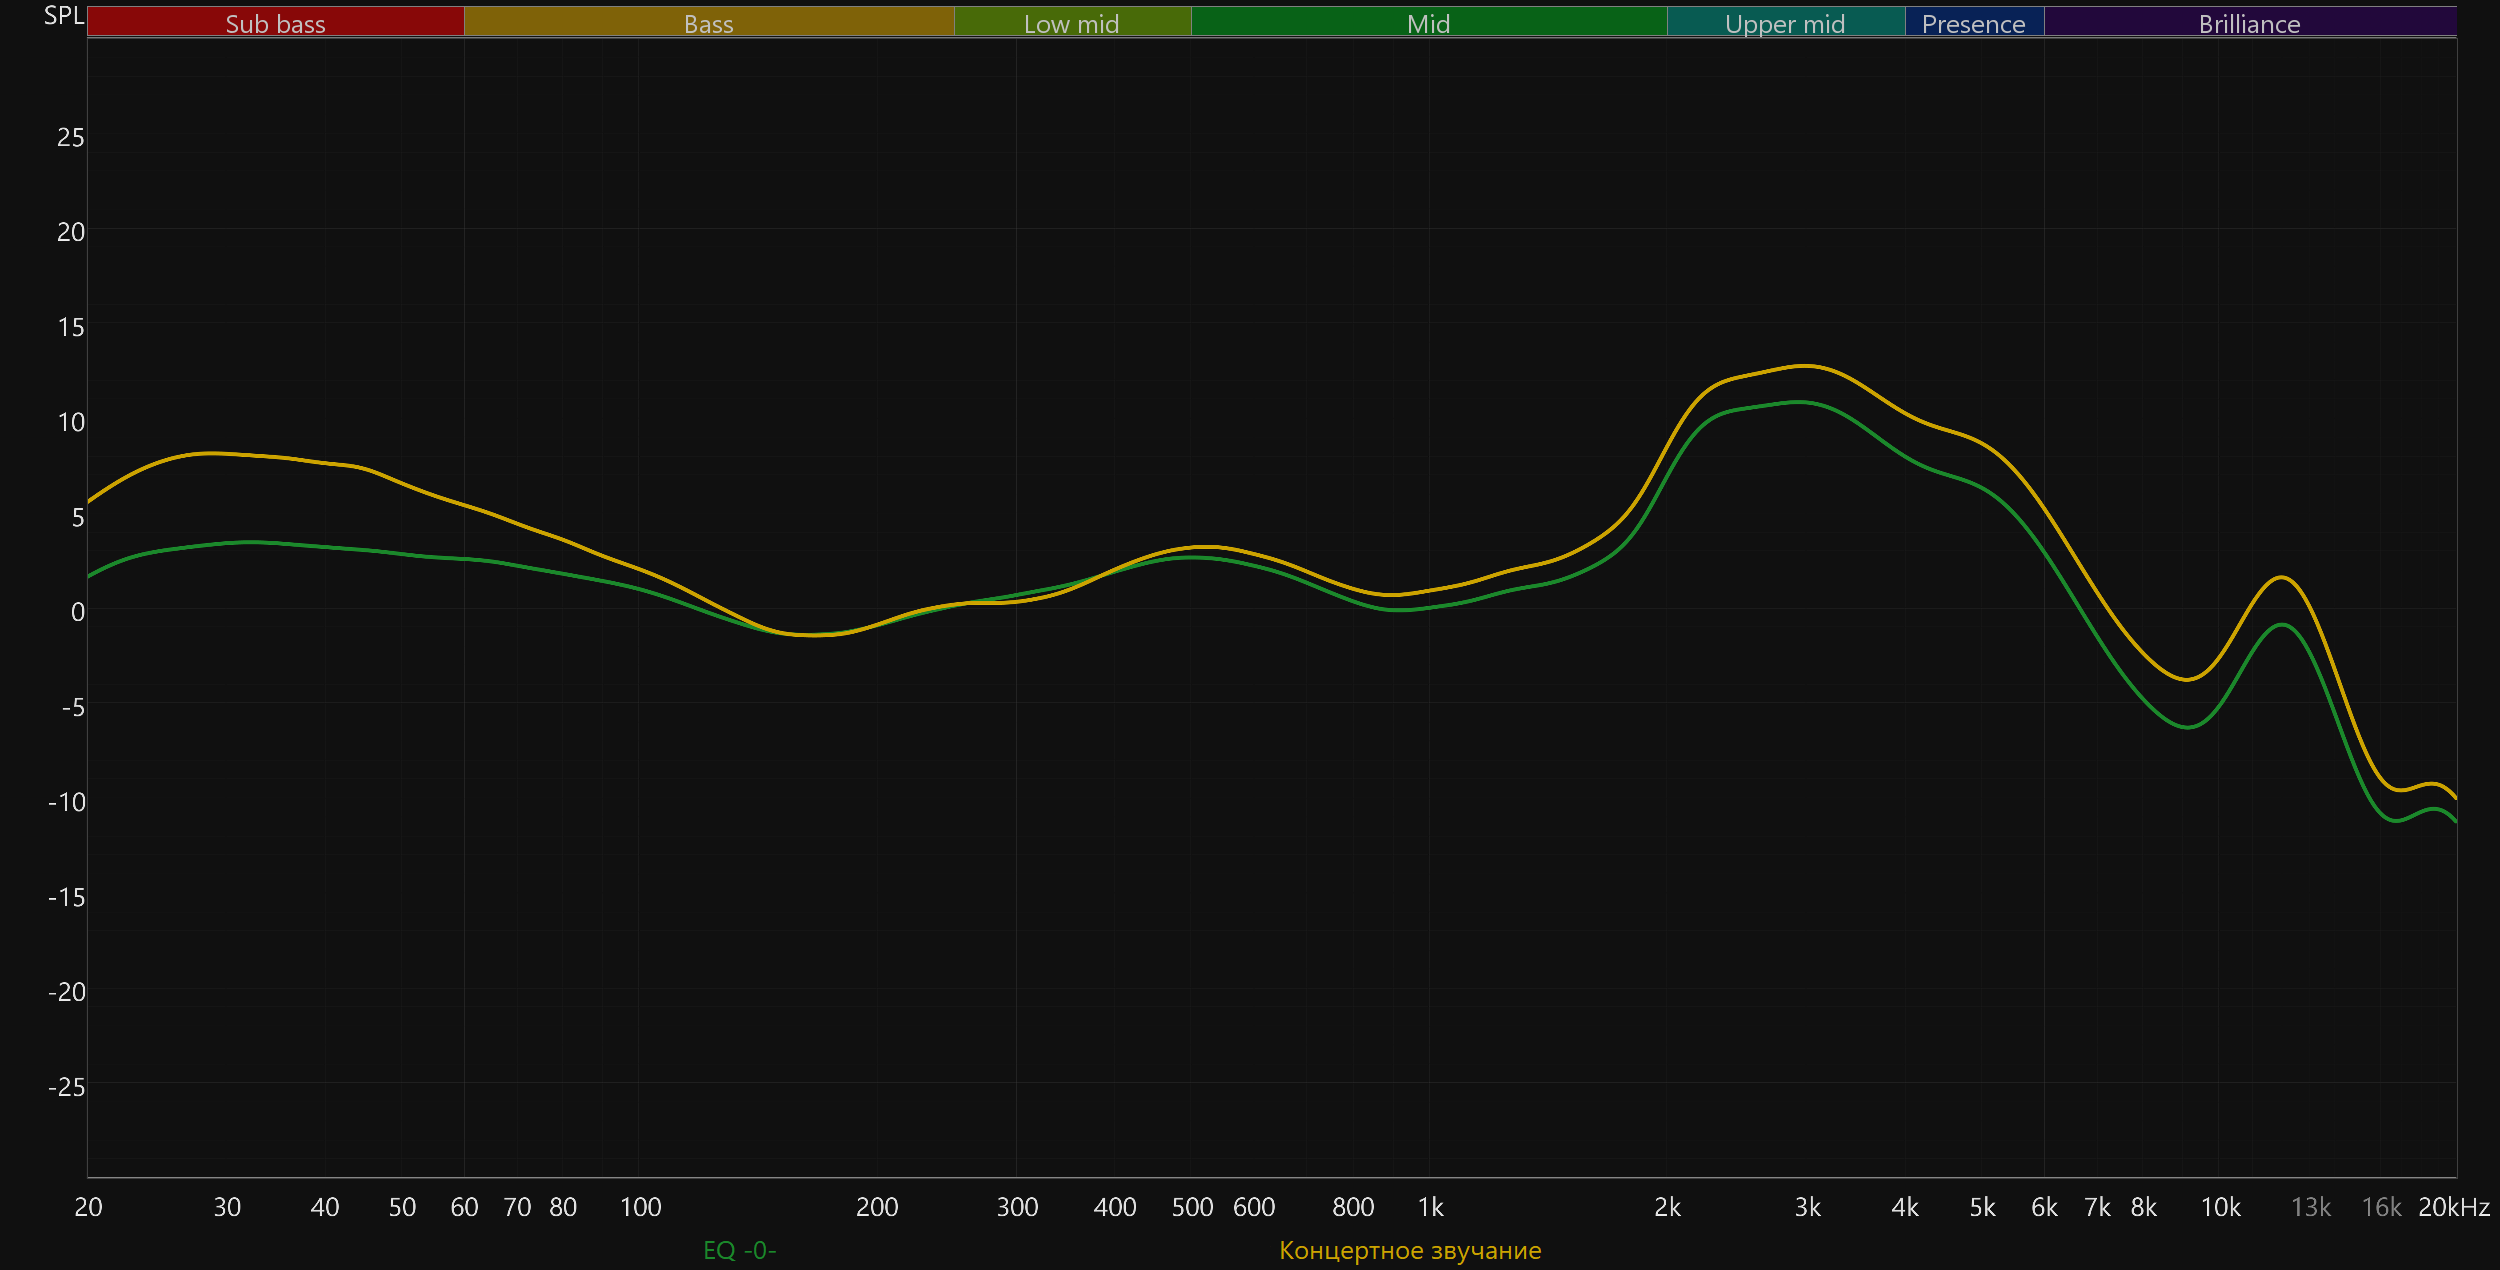Viewport: 2500px width, 1270px height.
Task: Select the Presence band header
Action: point(1973,23)
